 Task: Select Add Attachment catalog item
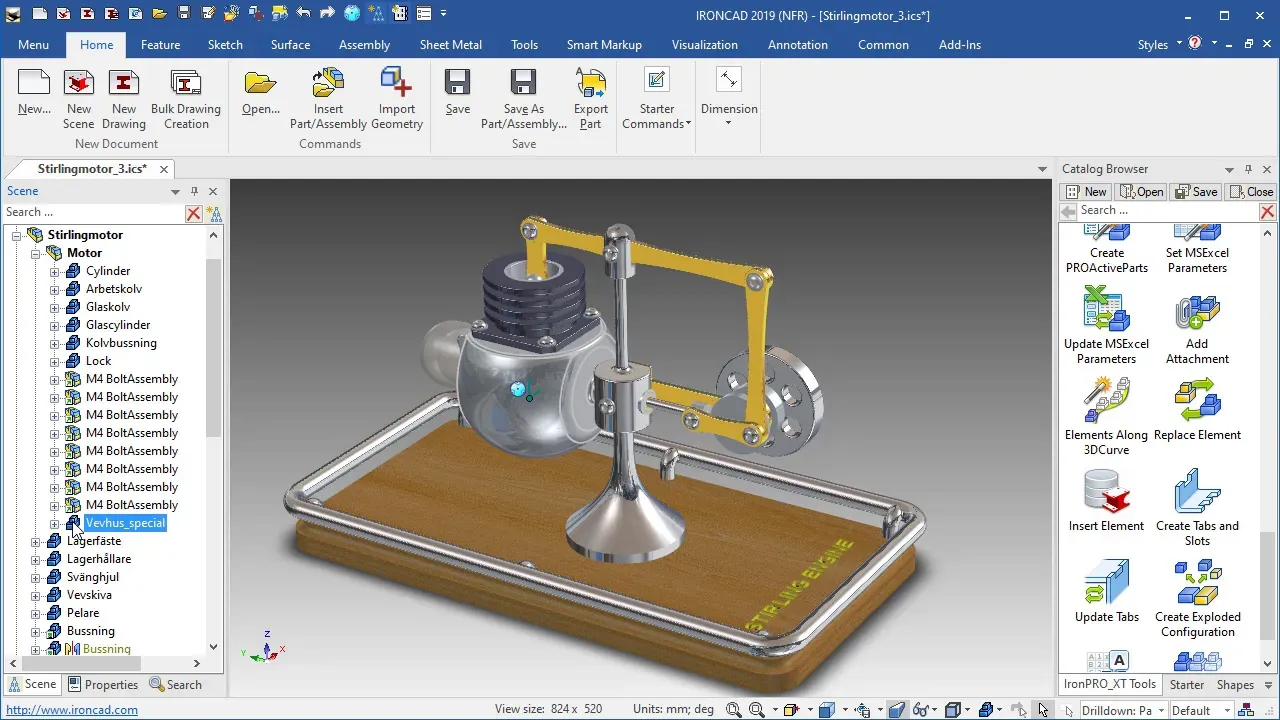(1197, 325)
